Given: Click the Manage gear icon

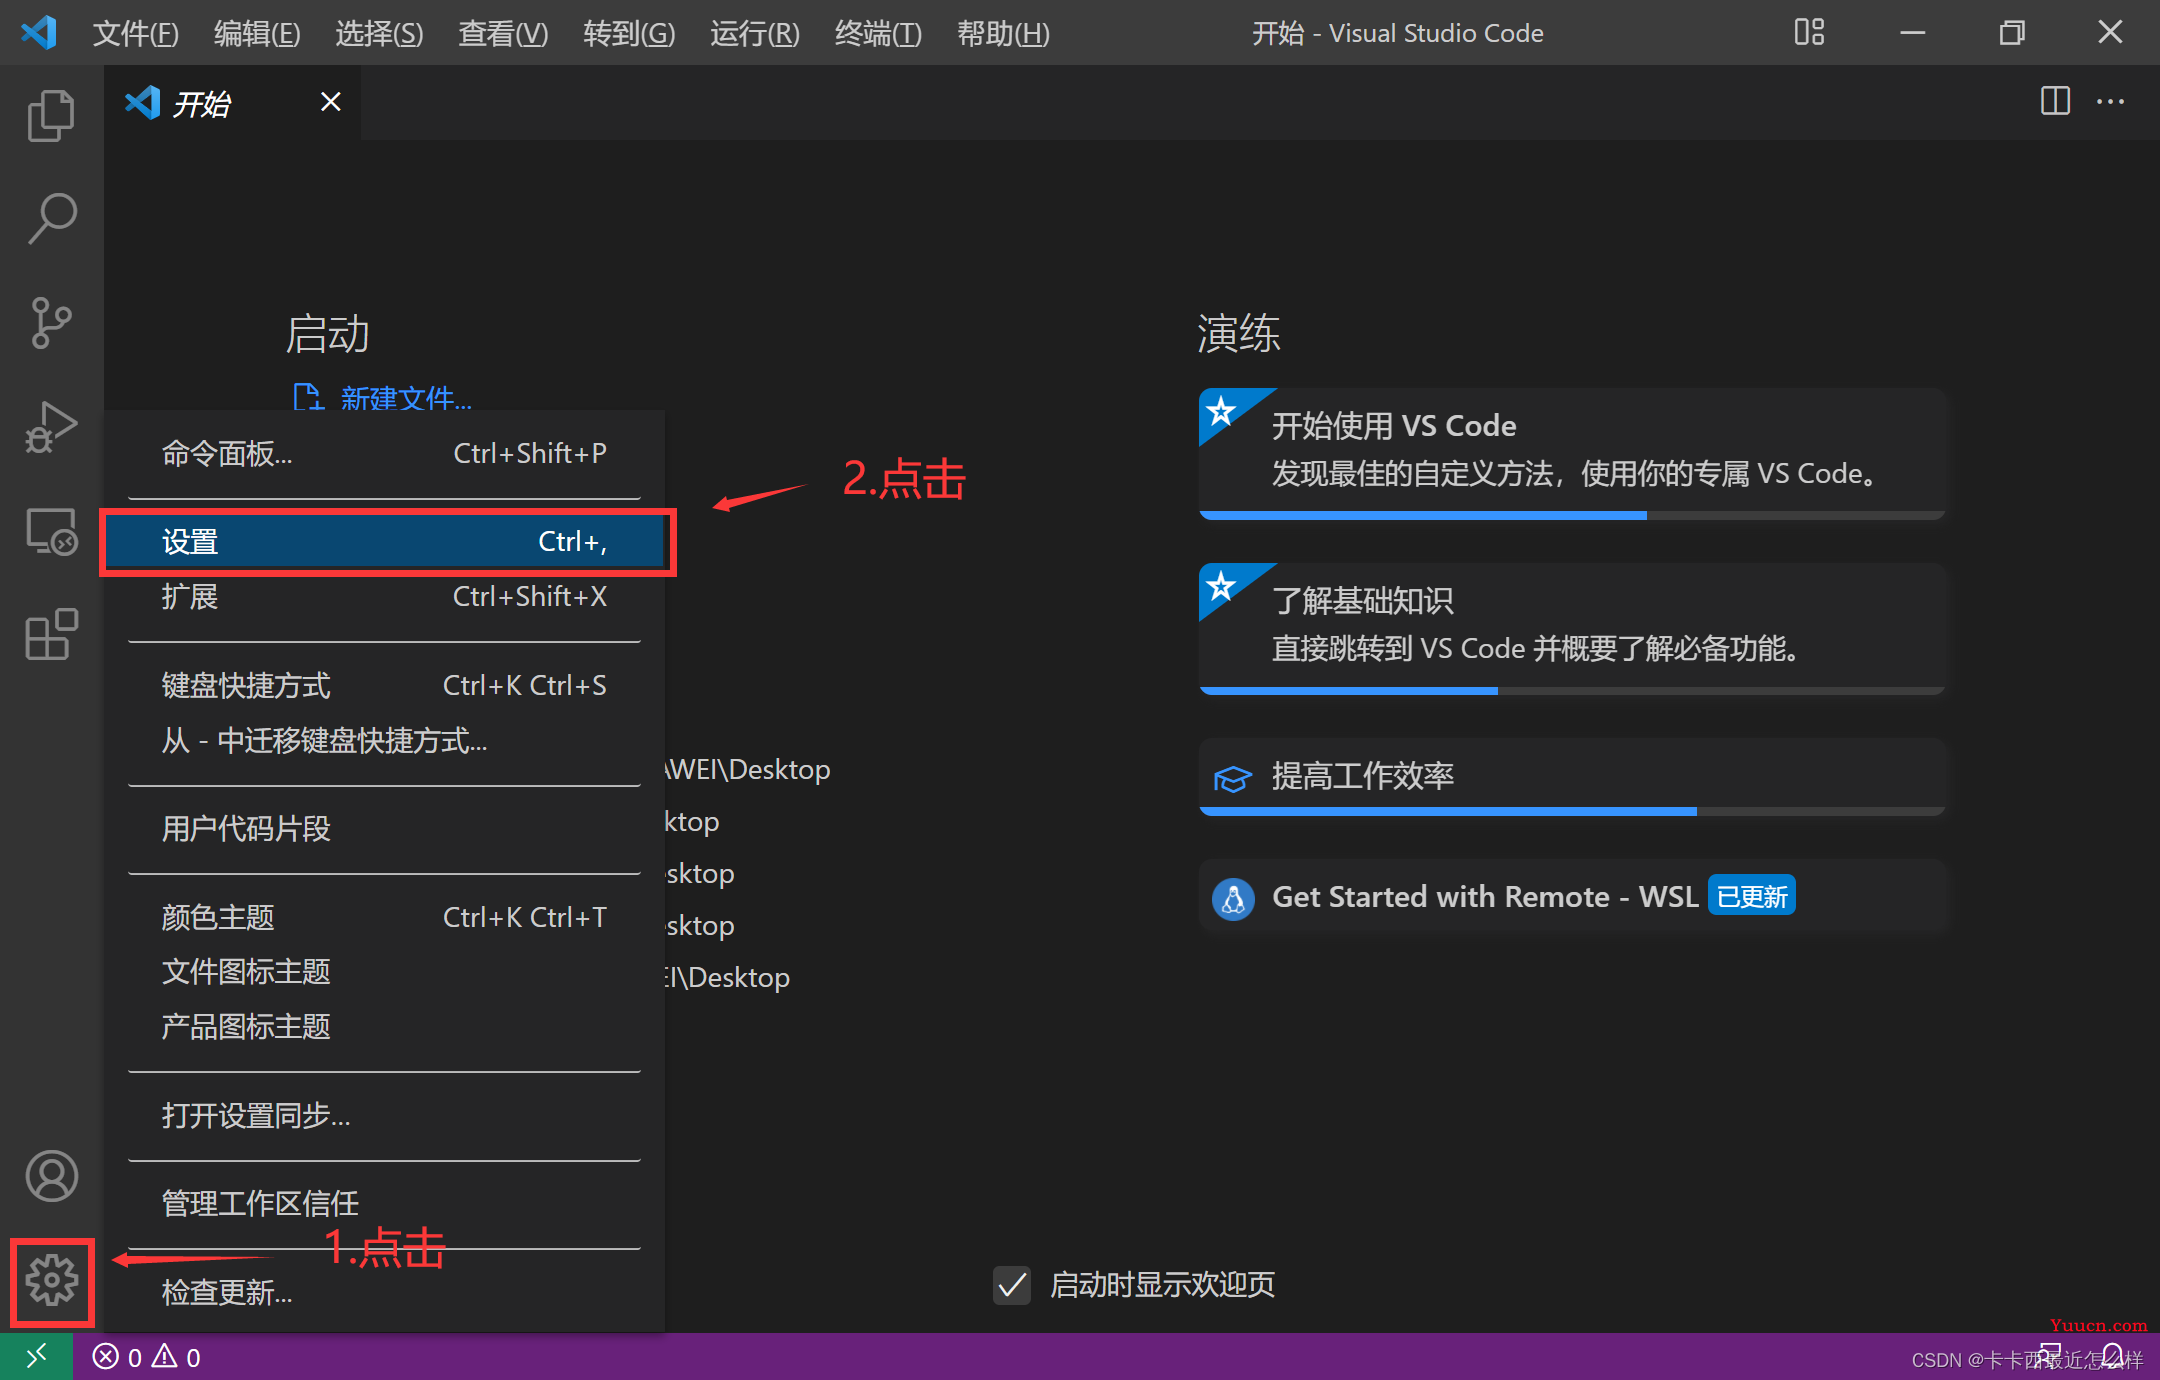Looking at the screenshot, I should click(51, 1280).
